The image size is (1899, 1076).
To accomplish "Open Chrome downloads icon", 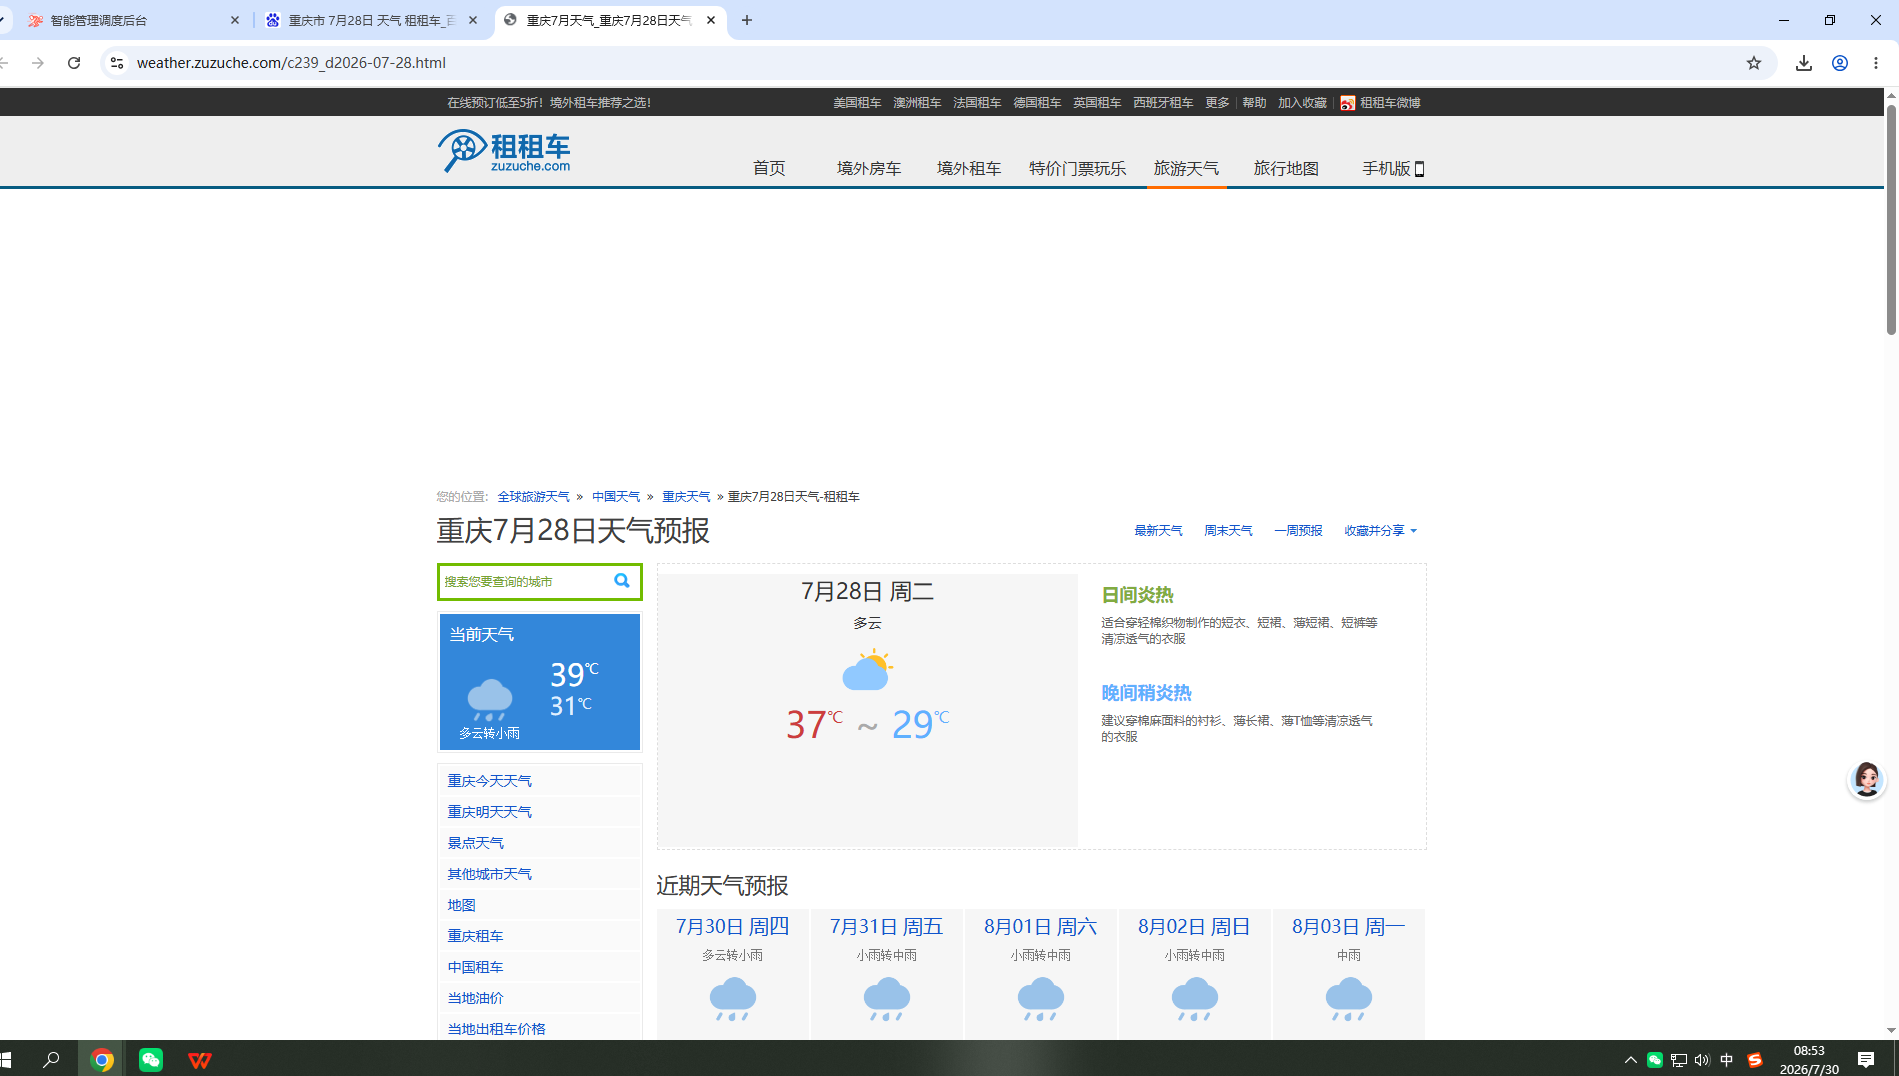I will [x=1803, y=63].
